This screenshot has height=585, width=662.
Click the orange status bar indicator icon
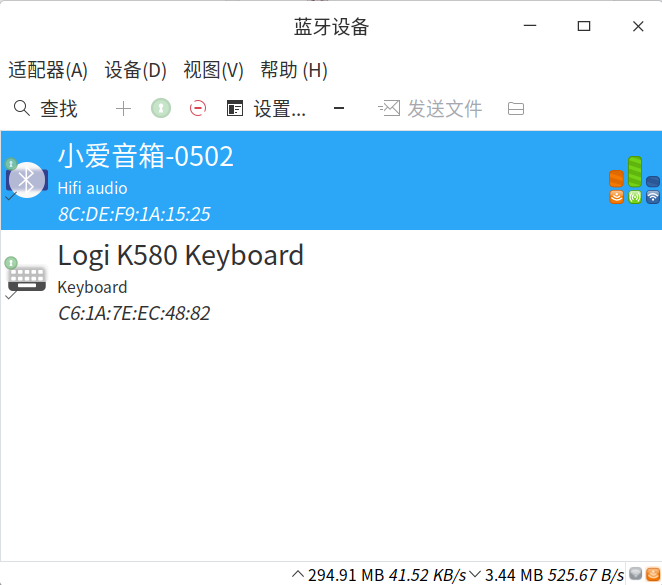[x=653, y=574]
